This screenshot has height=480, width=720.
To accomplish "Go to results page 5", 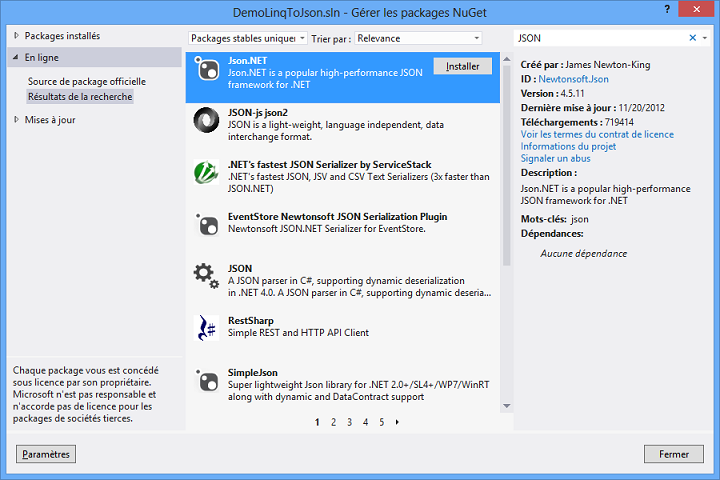I will tap(382, 422).
